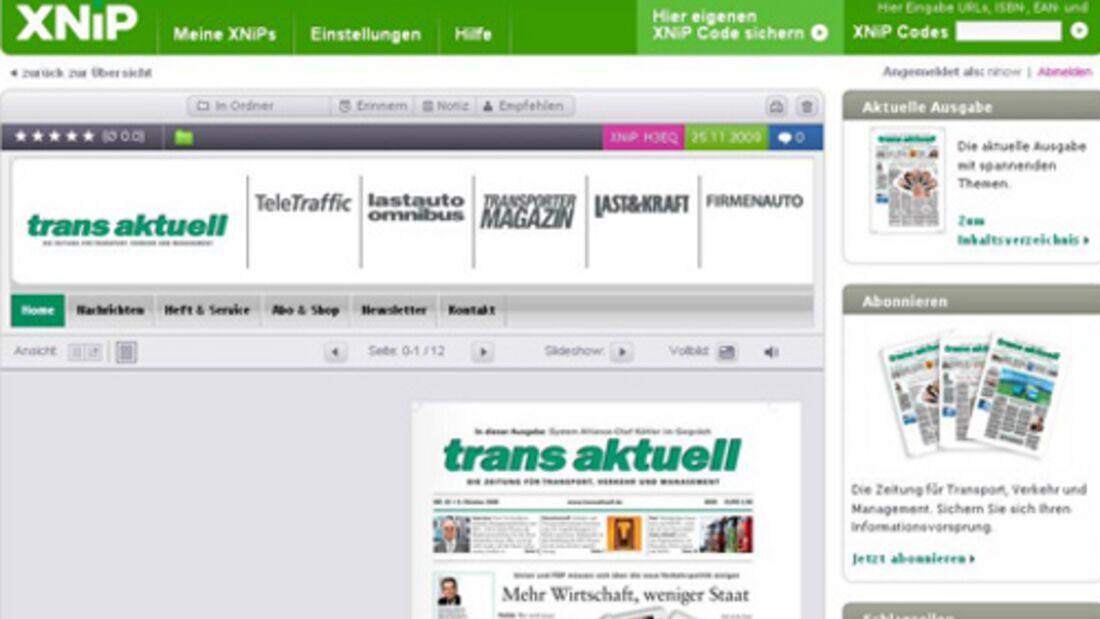Click the Abmelden logout link
The width and height of the screenshot is (1100, 619).
[x=1064, y=72]
